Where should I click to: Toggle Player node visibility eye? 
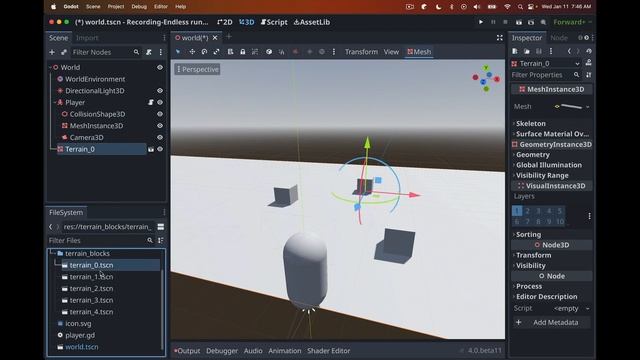(x=160, y=102)
